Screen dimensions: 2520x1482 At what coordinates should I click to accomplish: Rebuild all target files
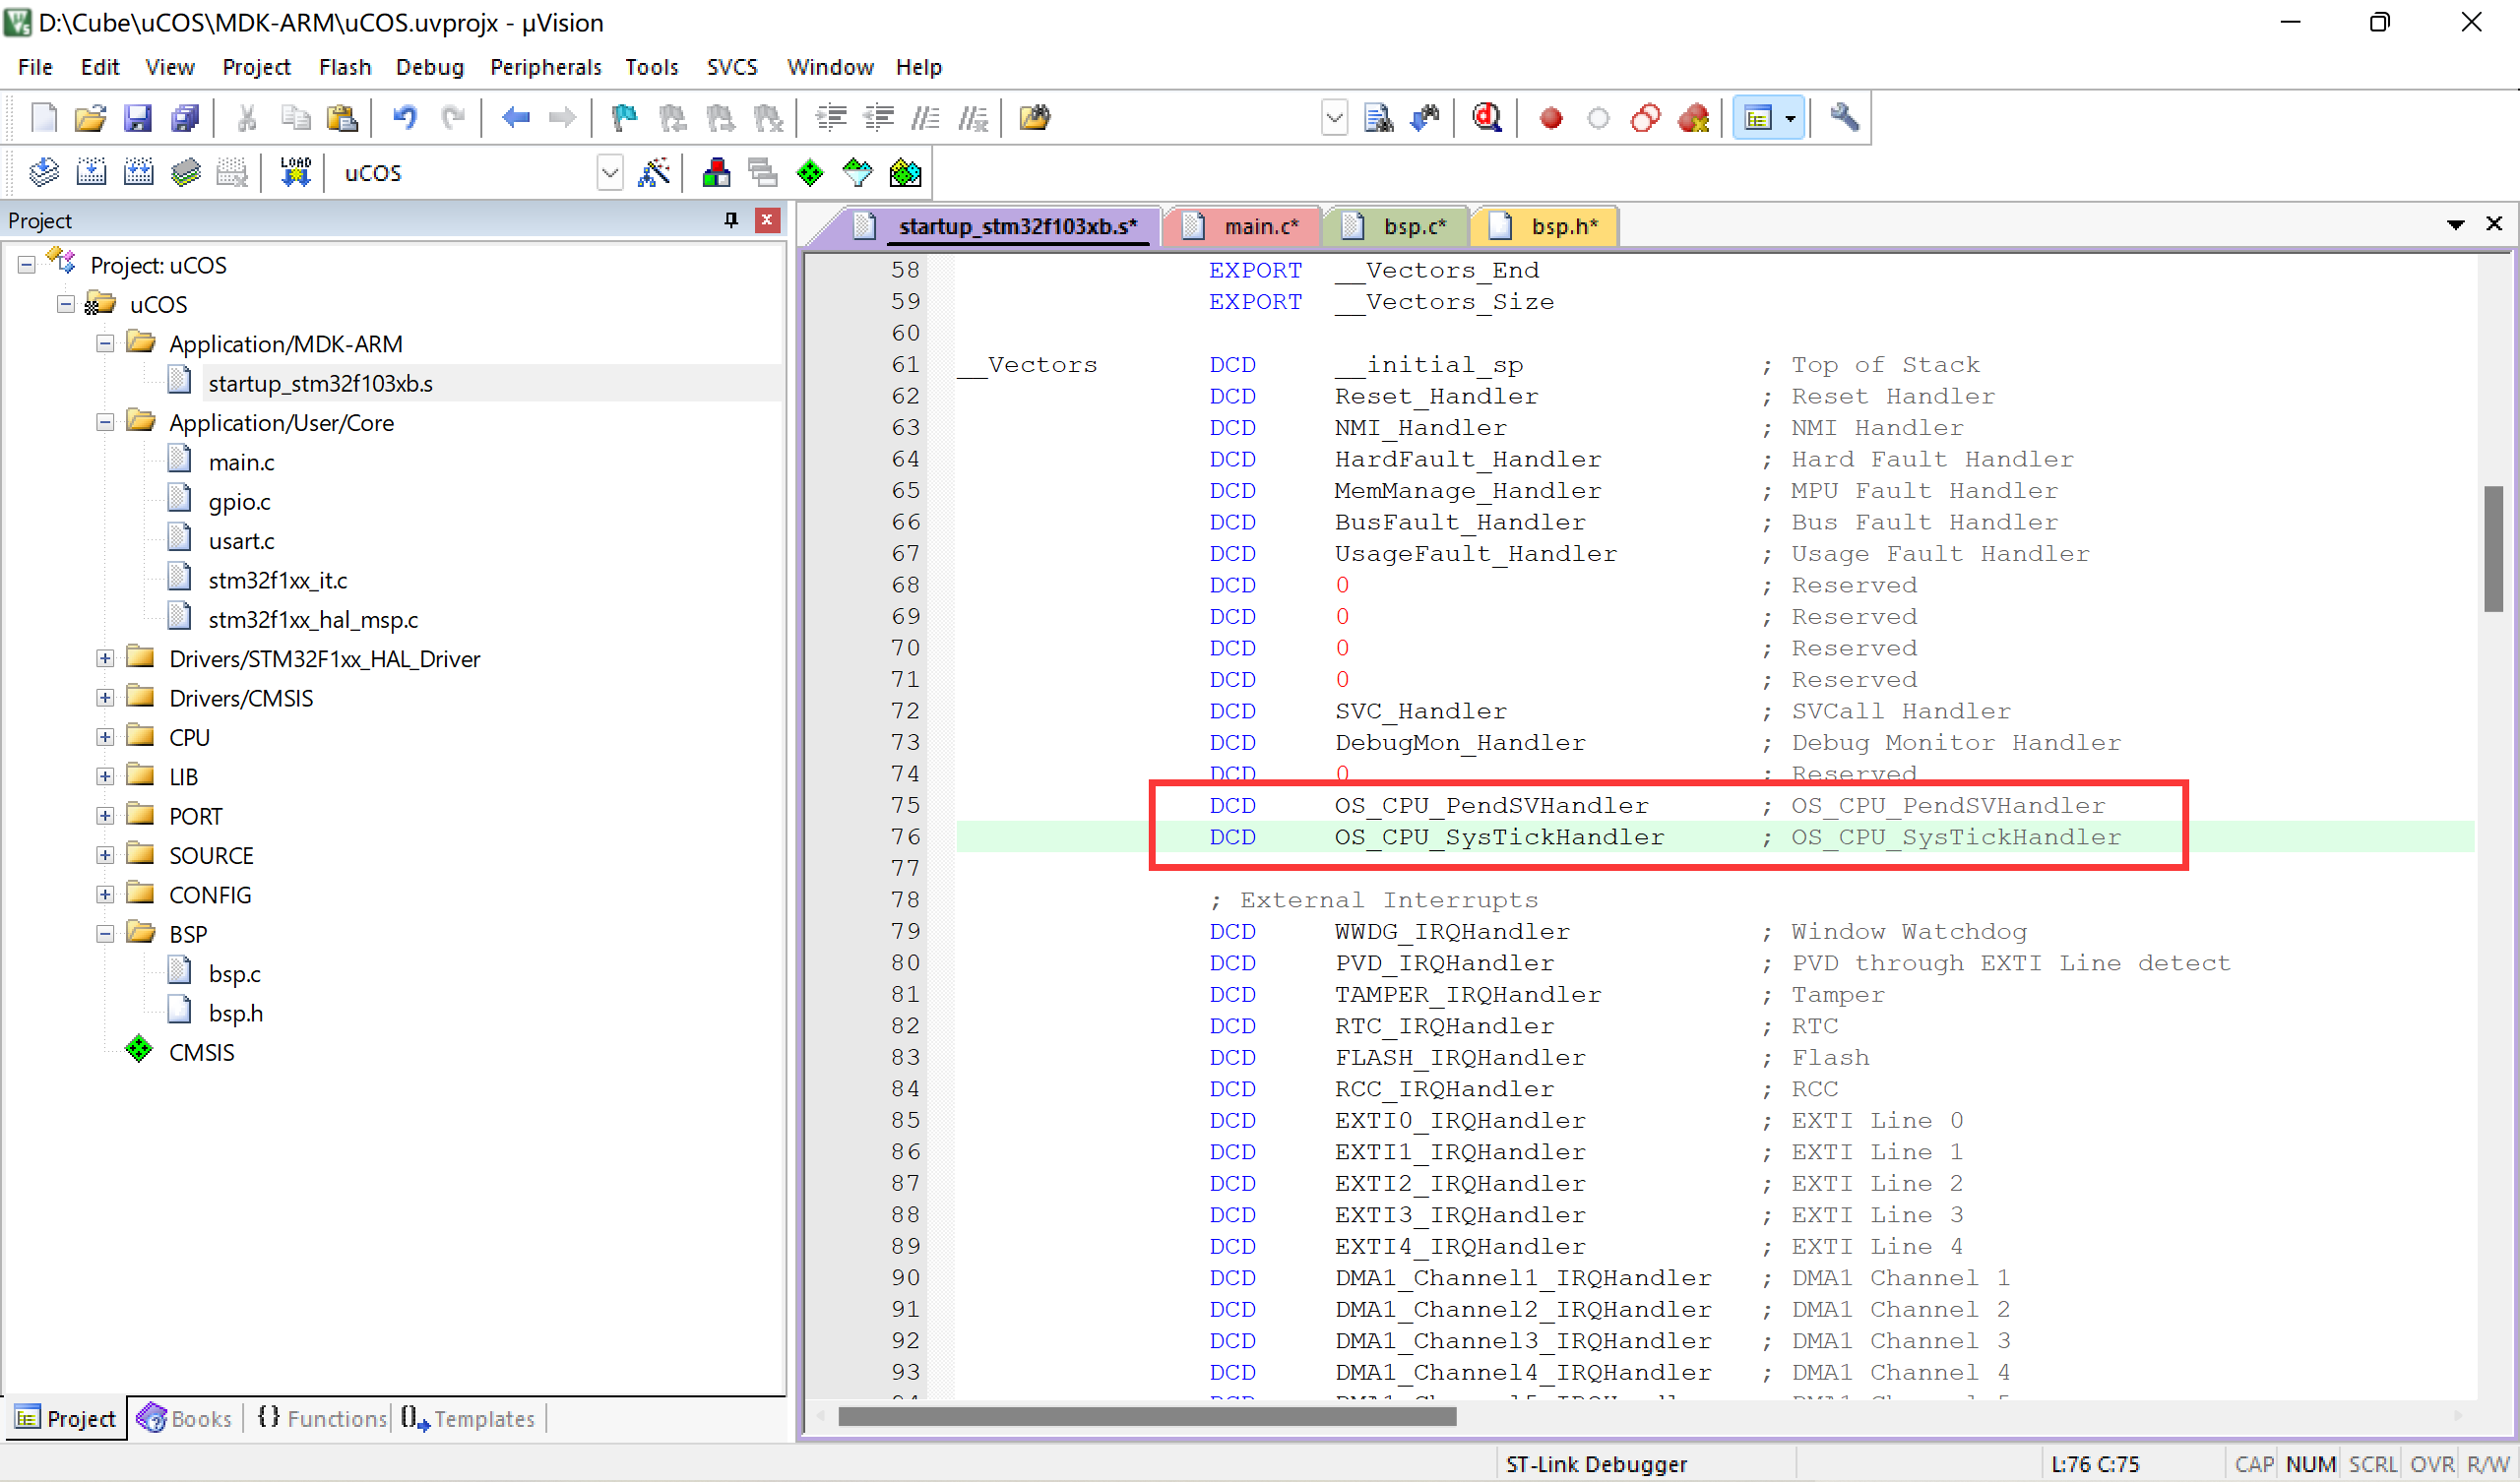click(139, 172)
